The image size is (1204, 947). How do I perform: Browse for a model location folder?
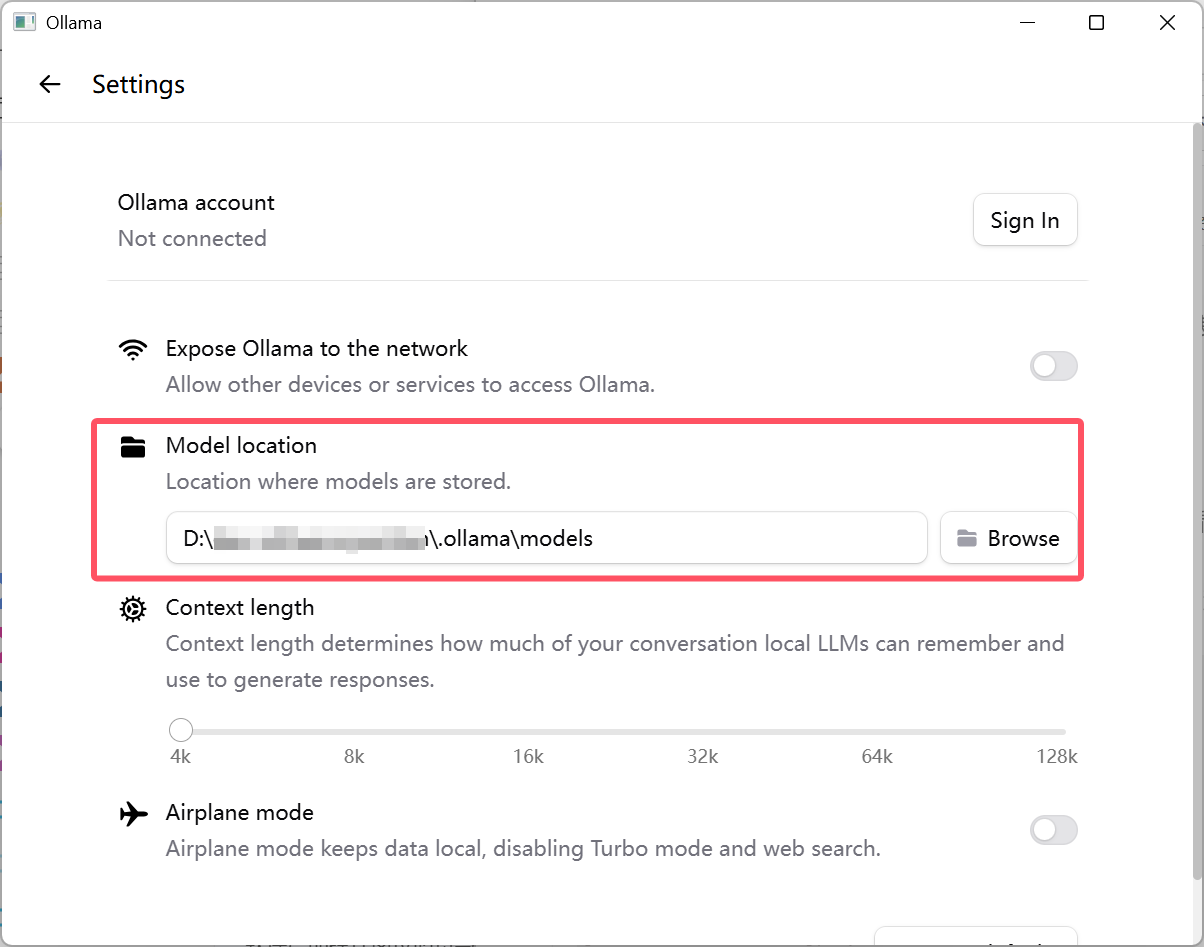pyautogui.click(x=1008, y=538)
